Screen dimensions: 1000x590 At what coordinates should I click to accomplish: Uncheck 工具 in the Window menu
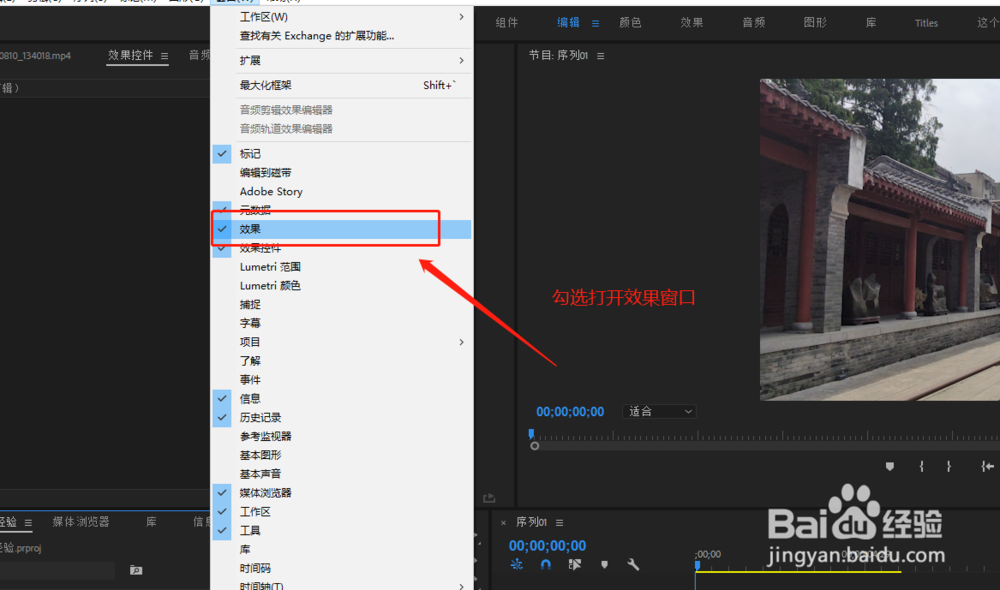(341, 531)
